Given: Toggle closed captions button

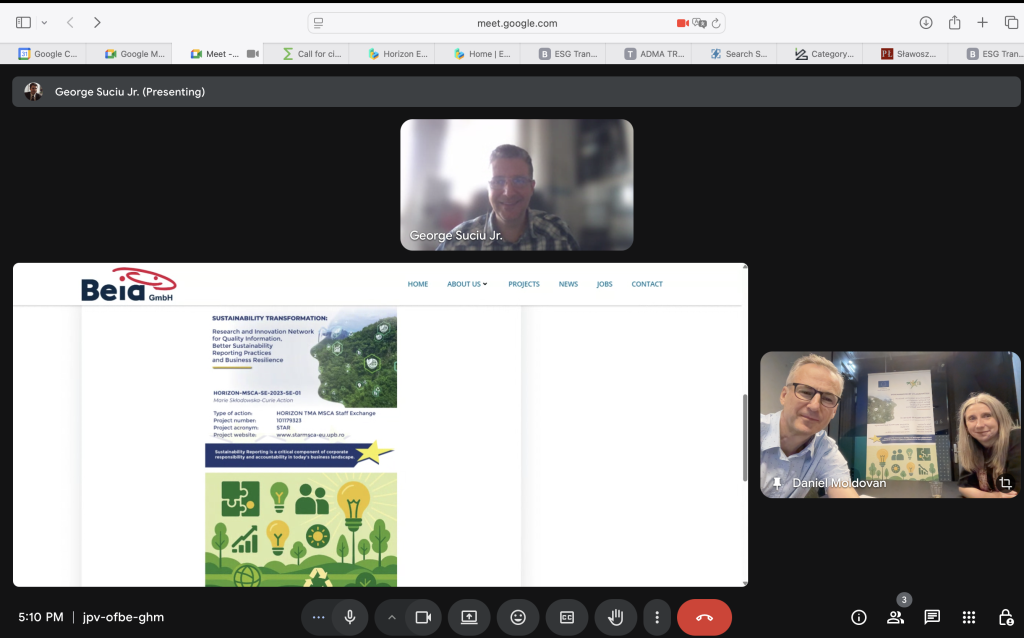Looking at the screenshot, I should [567, 617].
